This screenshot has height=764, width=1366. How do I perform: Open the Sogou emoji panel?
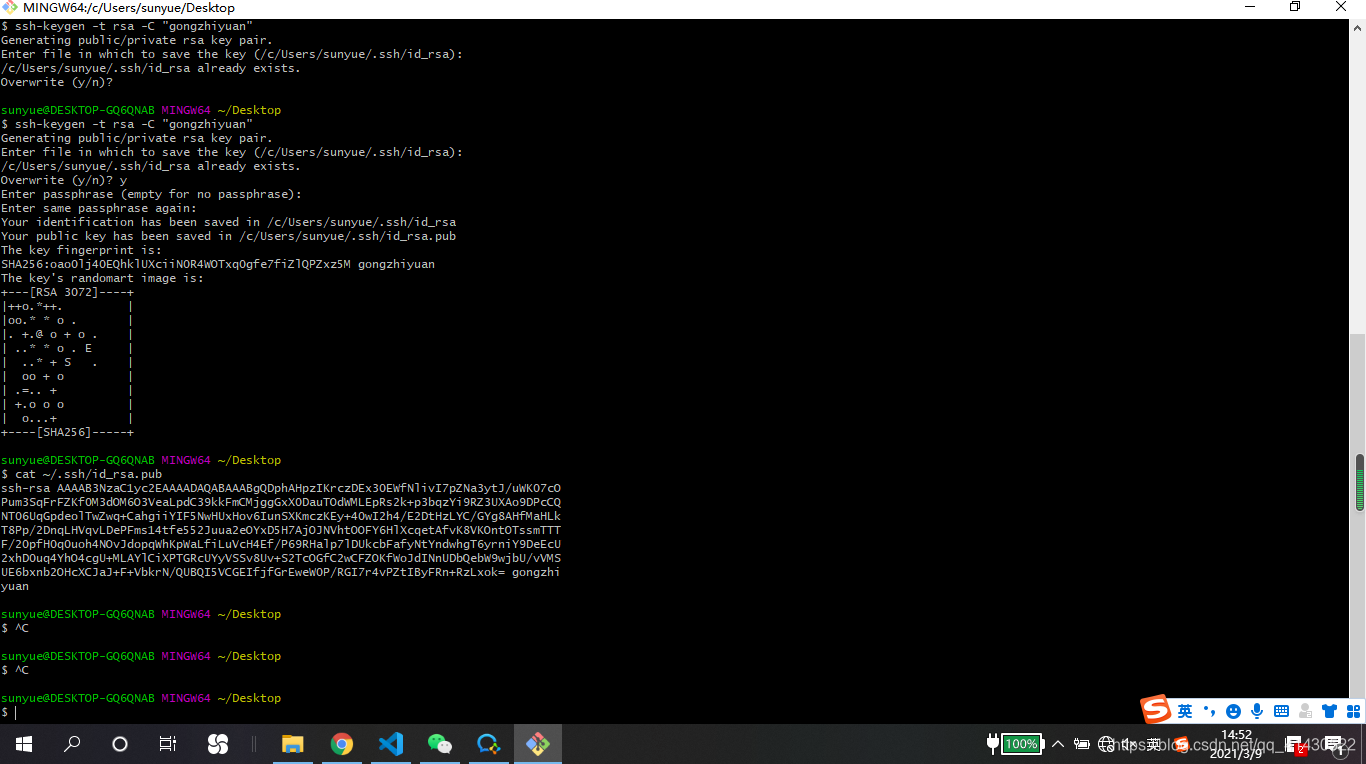[x=1233, y=711]
